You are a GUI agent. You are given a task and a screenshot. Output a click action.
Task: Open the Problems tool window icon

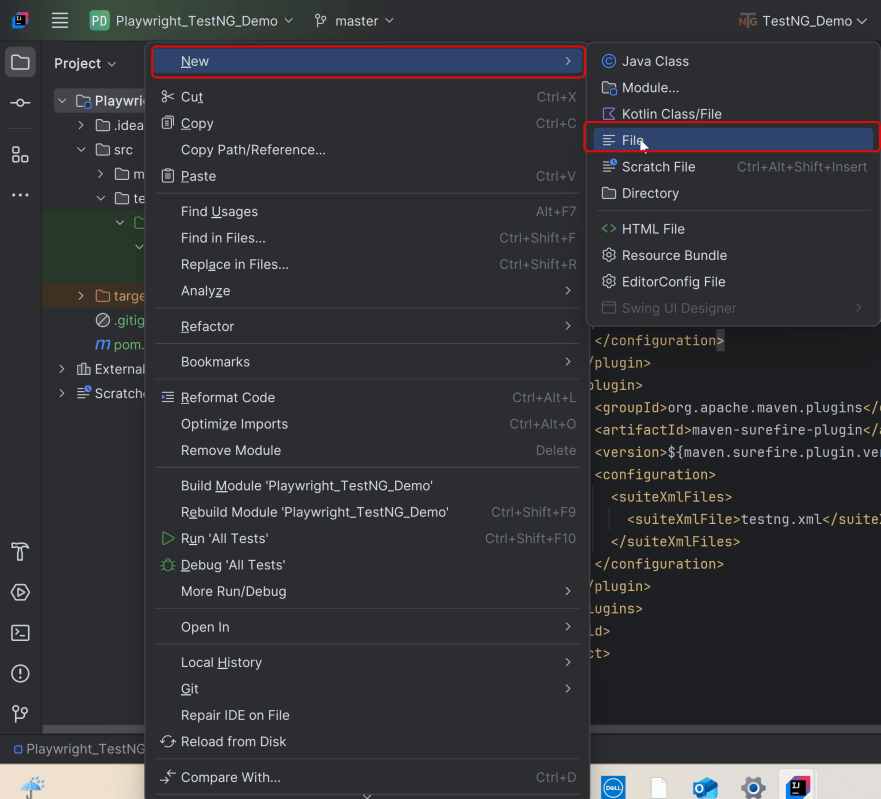coord(20,673)
